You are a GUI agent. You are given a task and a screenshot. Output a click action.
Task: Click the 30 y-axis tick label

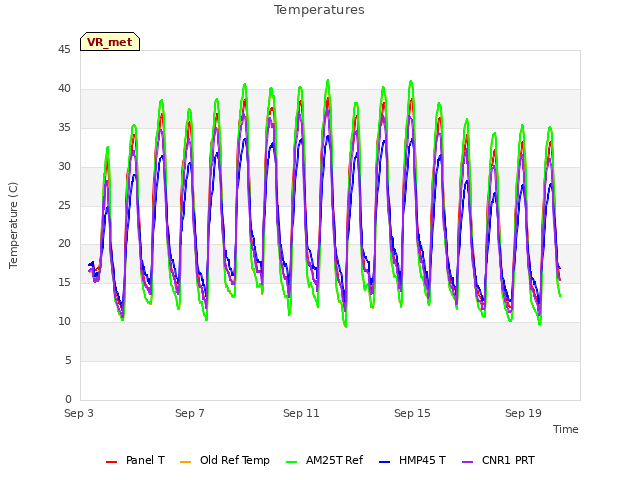tap(64, 167)
